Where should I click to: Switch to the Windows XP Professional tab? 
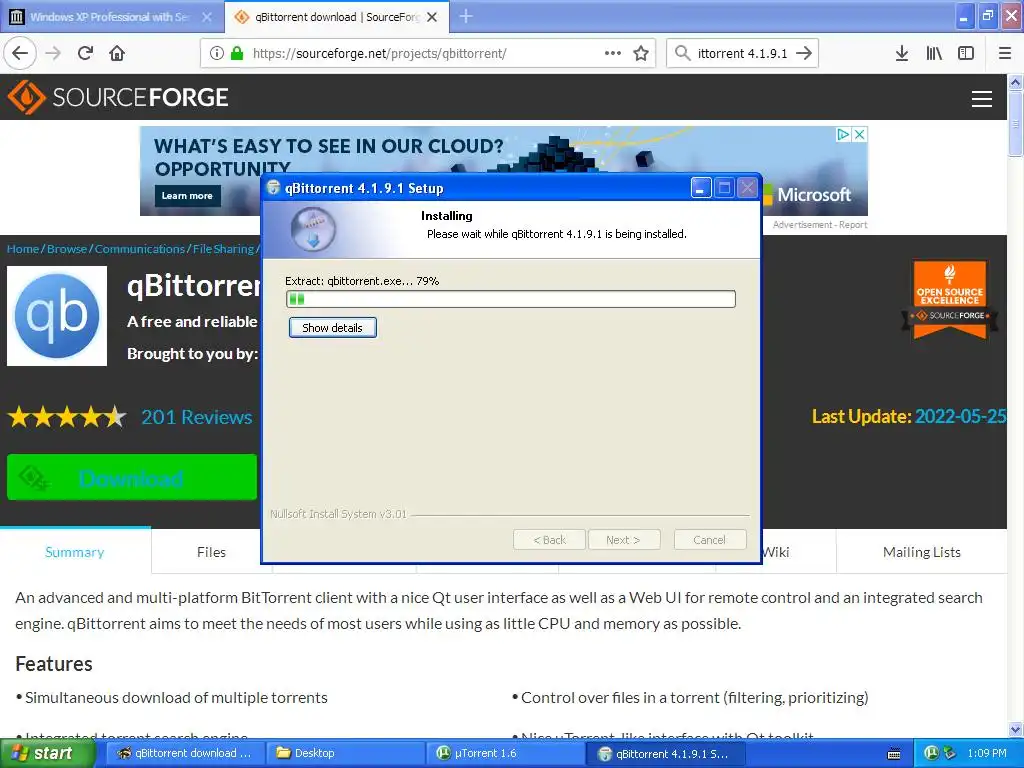click(110, 17)
